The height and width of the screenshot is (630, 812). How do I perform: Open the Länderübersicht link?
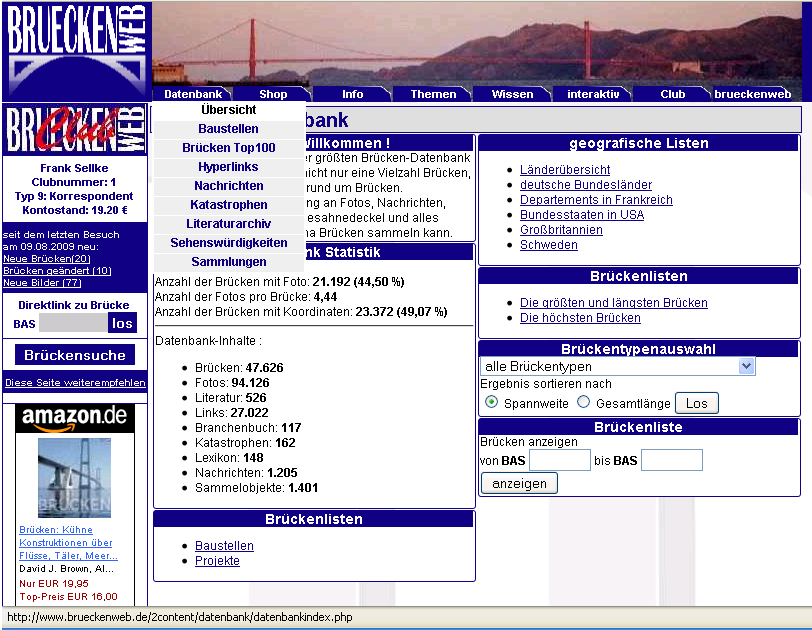(x=565, y=170)
